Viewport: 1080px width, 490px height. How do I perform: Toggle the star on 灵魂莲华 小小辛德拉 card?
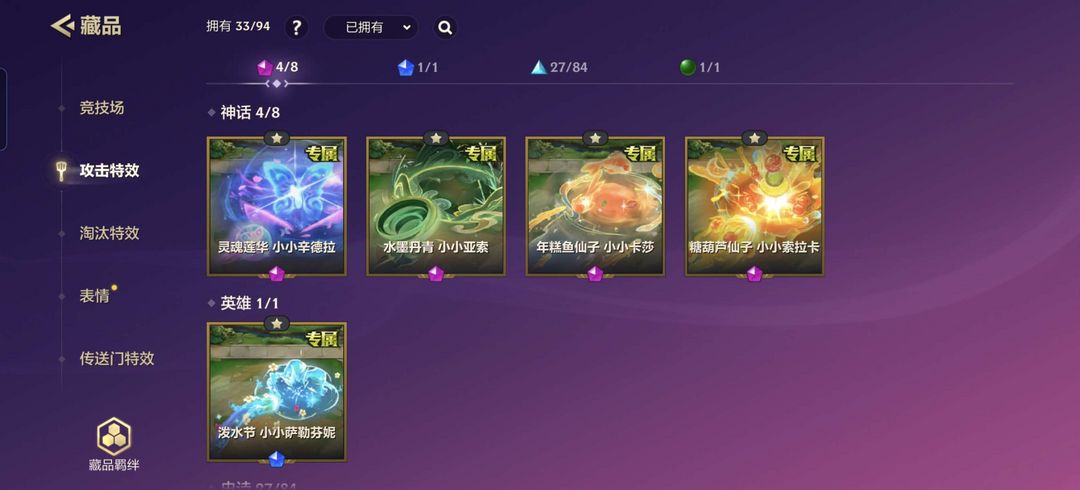coord(277,138)
